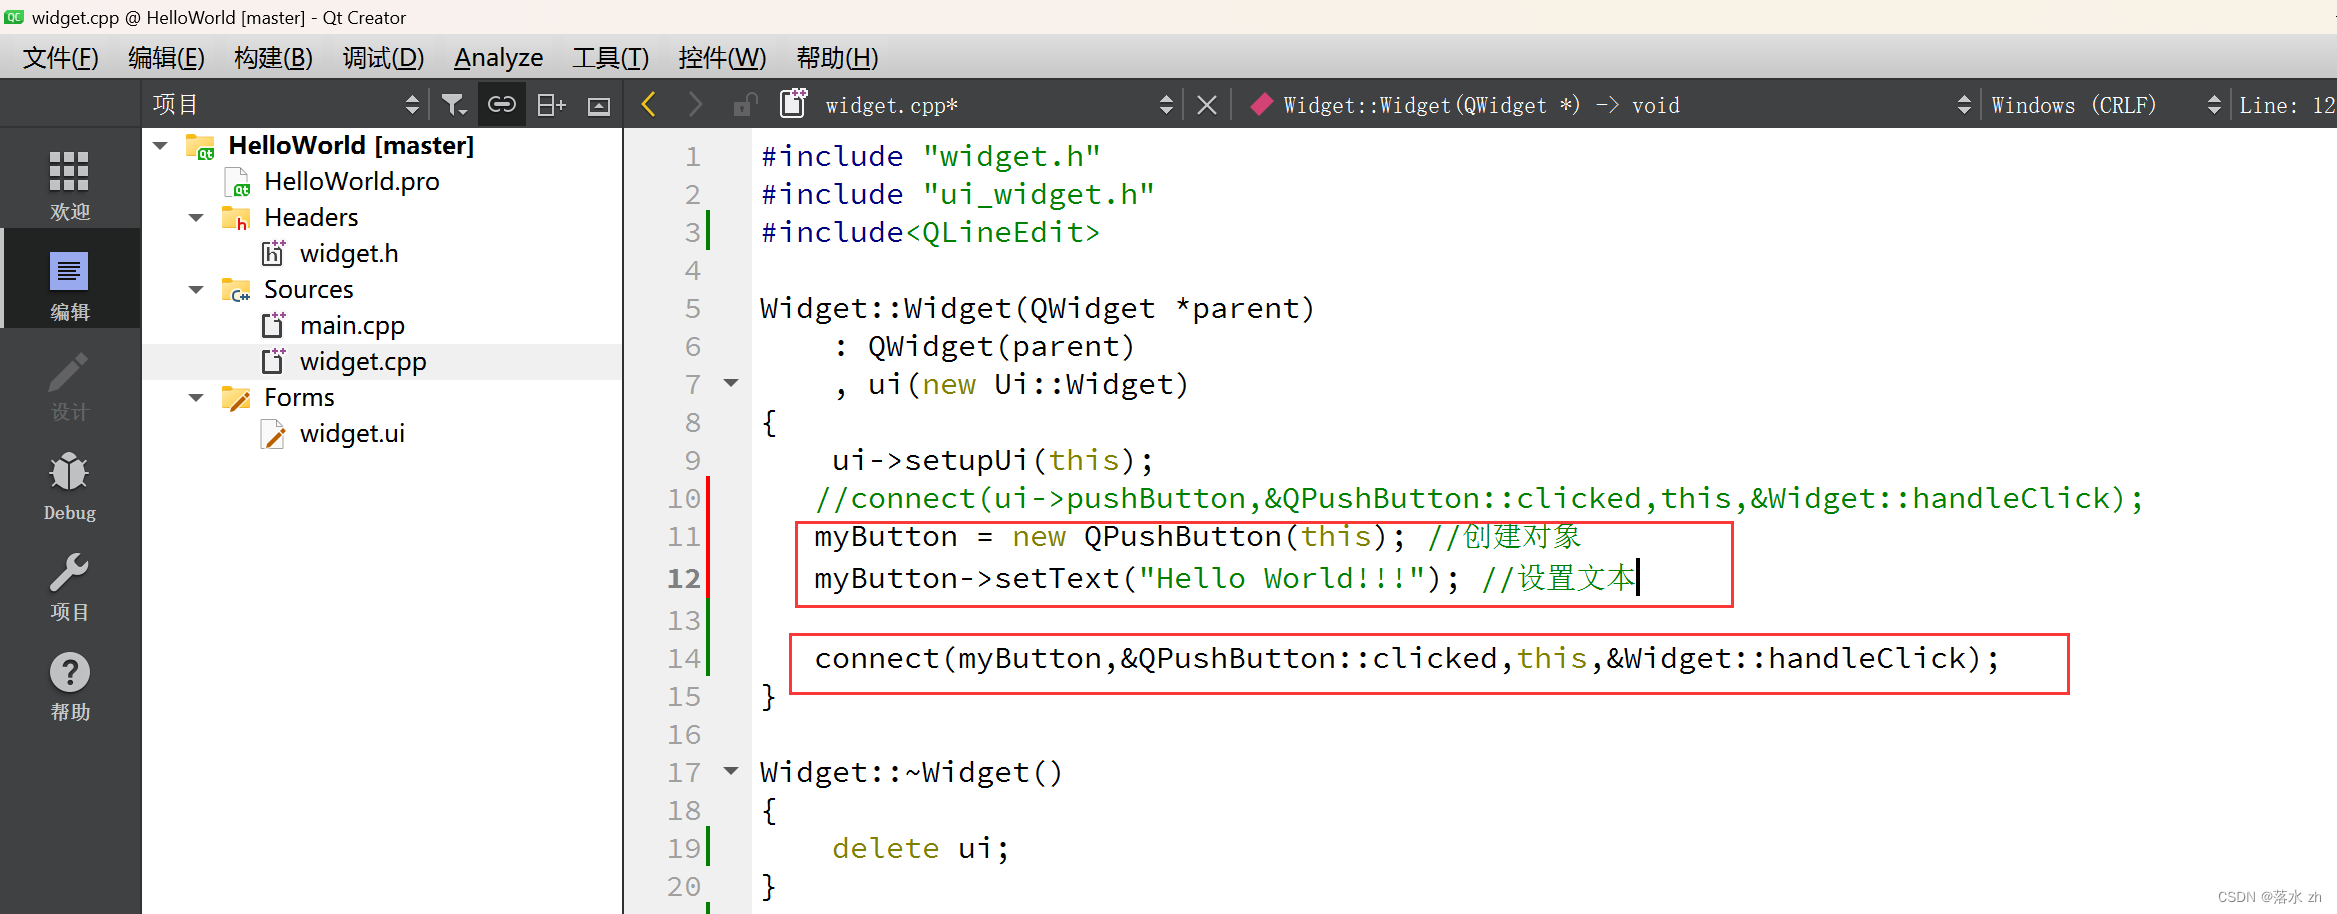Place cursor on #include<QLineEdit> line
The height and width of the screenshot is (914, 2337).
[930, 232]
